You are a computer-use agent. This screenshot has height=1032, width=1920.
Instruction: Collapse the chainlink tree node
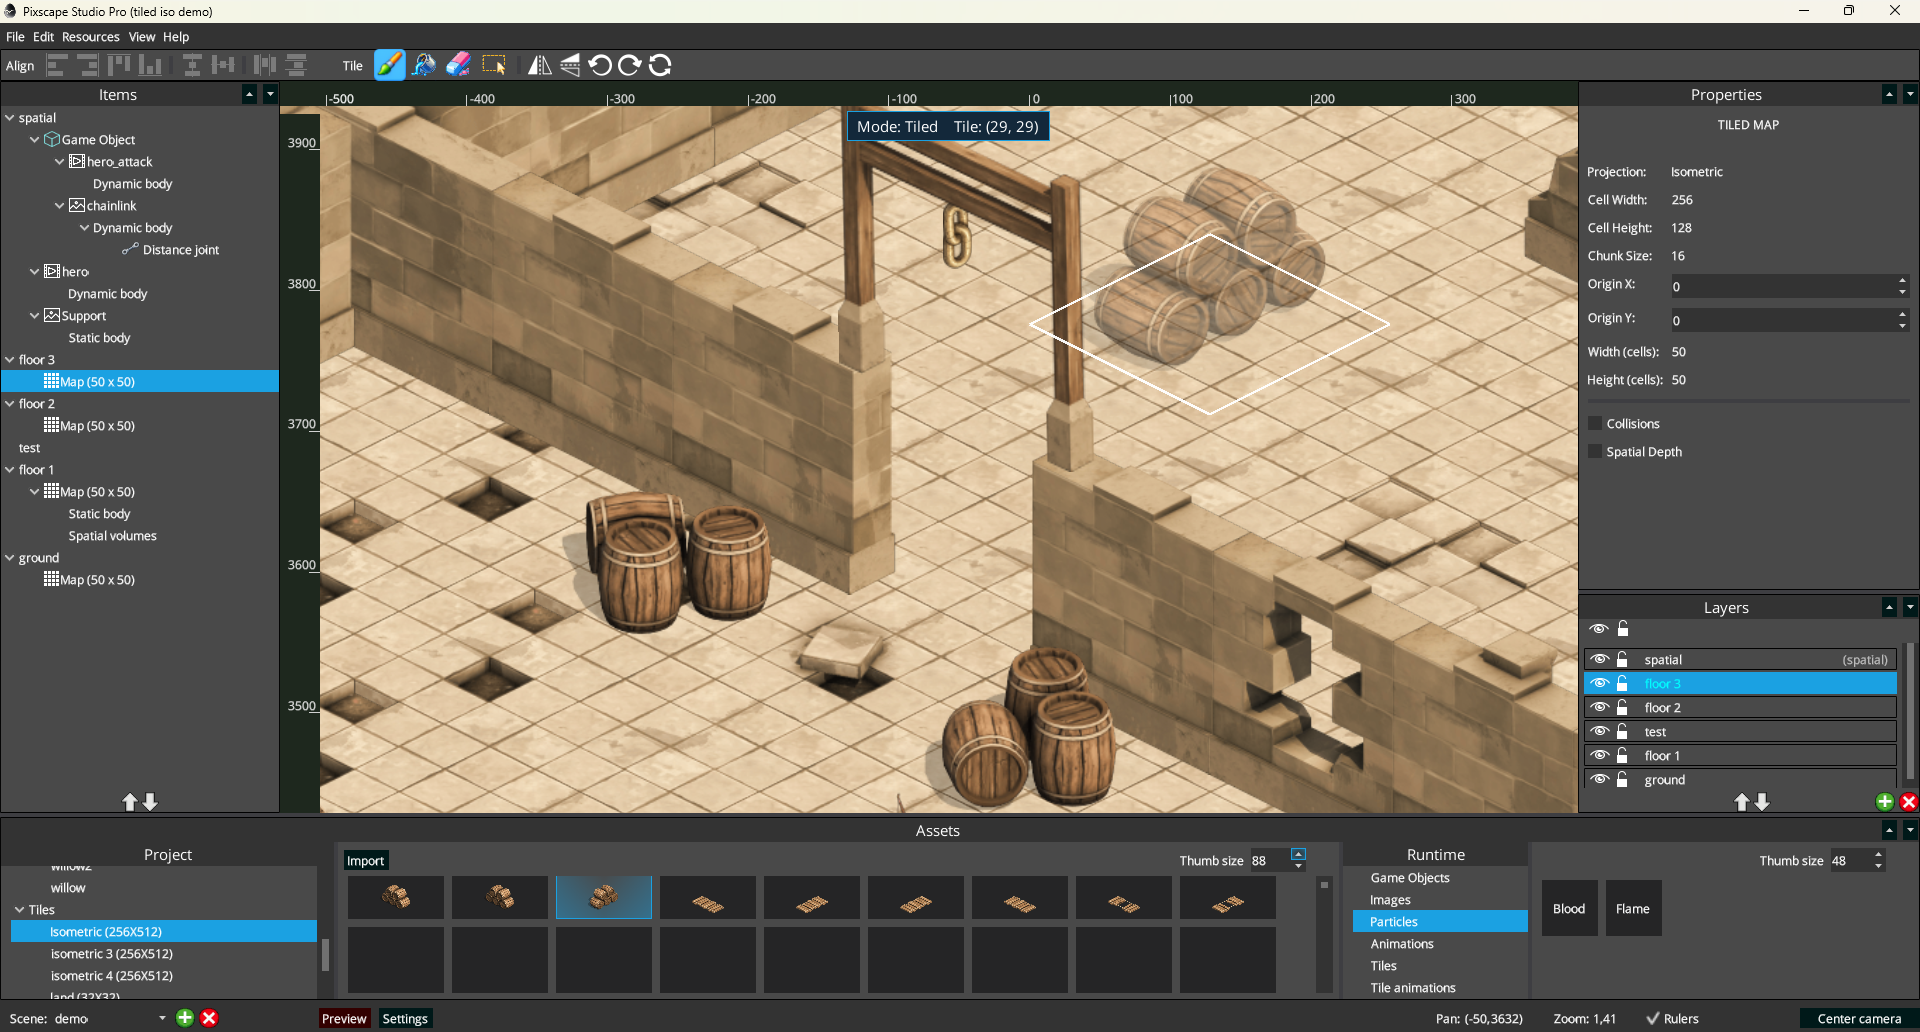60,206
